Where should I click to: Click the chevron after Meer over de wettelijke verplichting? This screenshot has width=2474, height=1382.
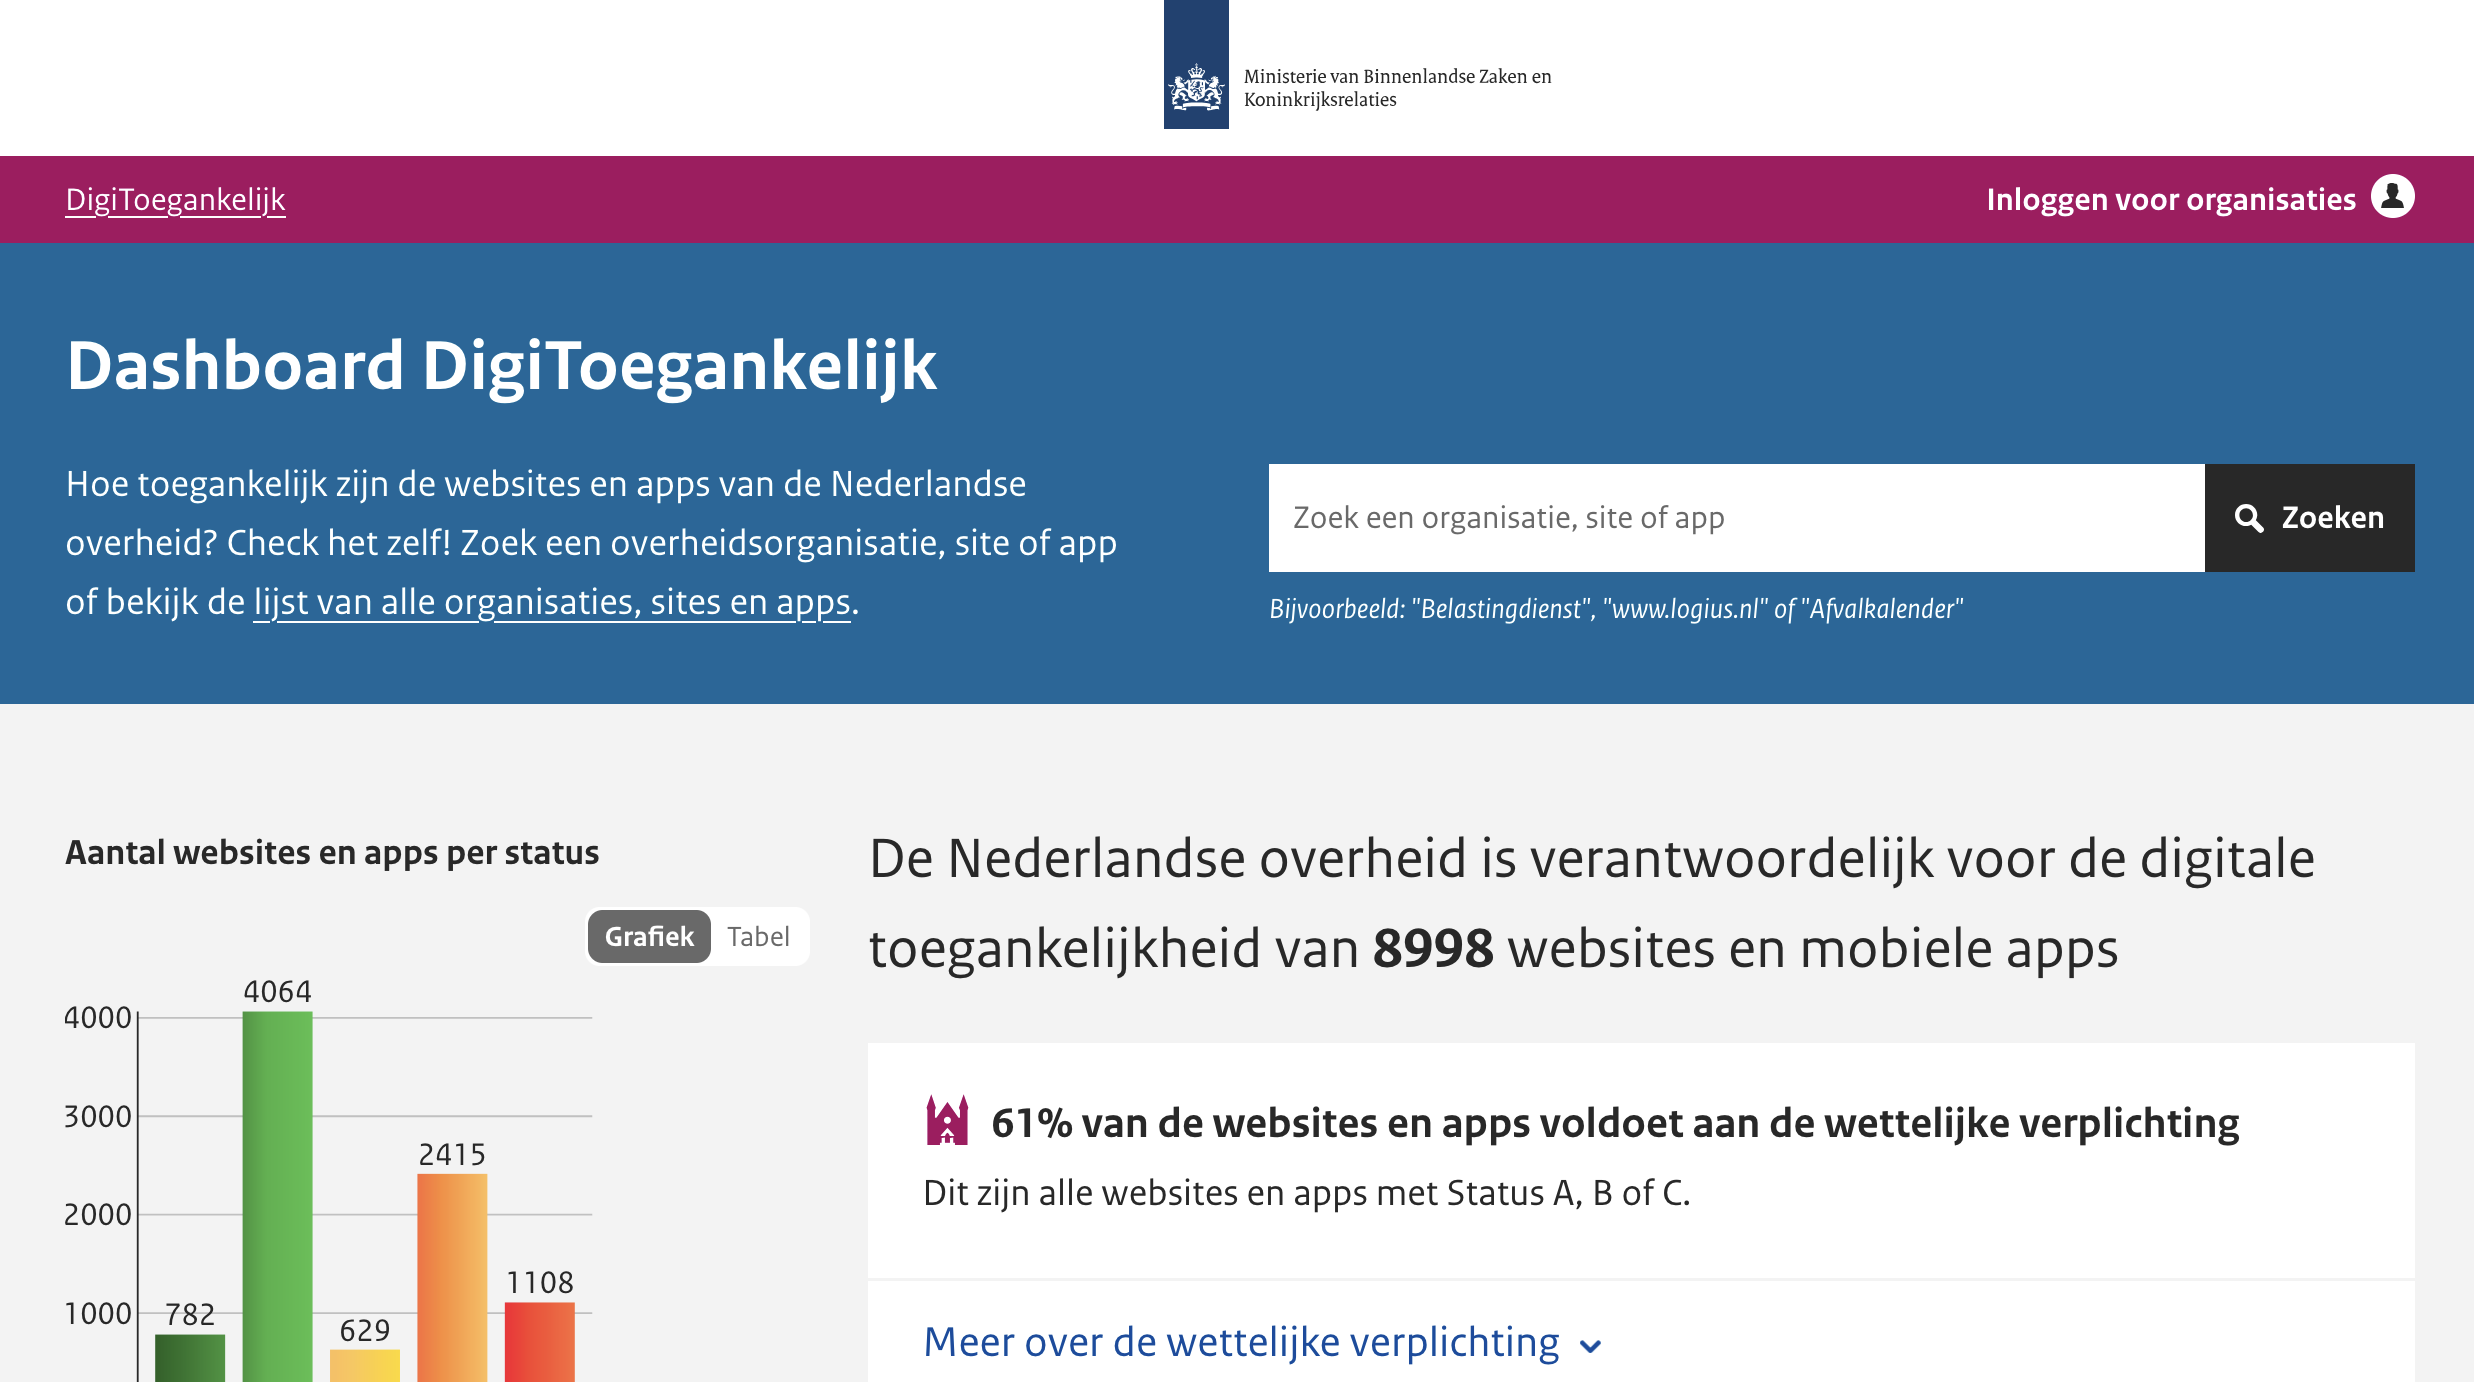coord(1591,1347)
